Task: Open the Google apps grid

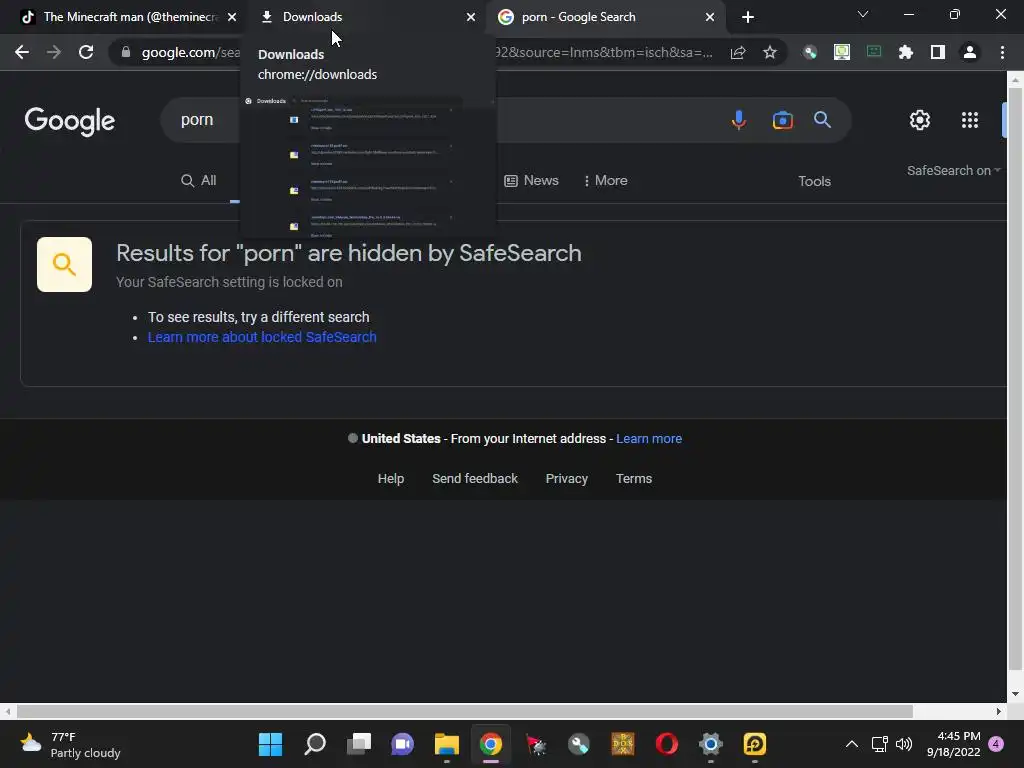Action: pyautogui.click(x=970, y=120)
